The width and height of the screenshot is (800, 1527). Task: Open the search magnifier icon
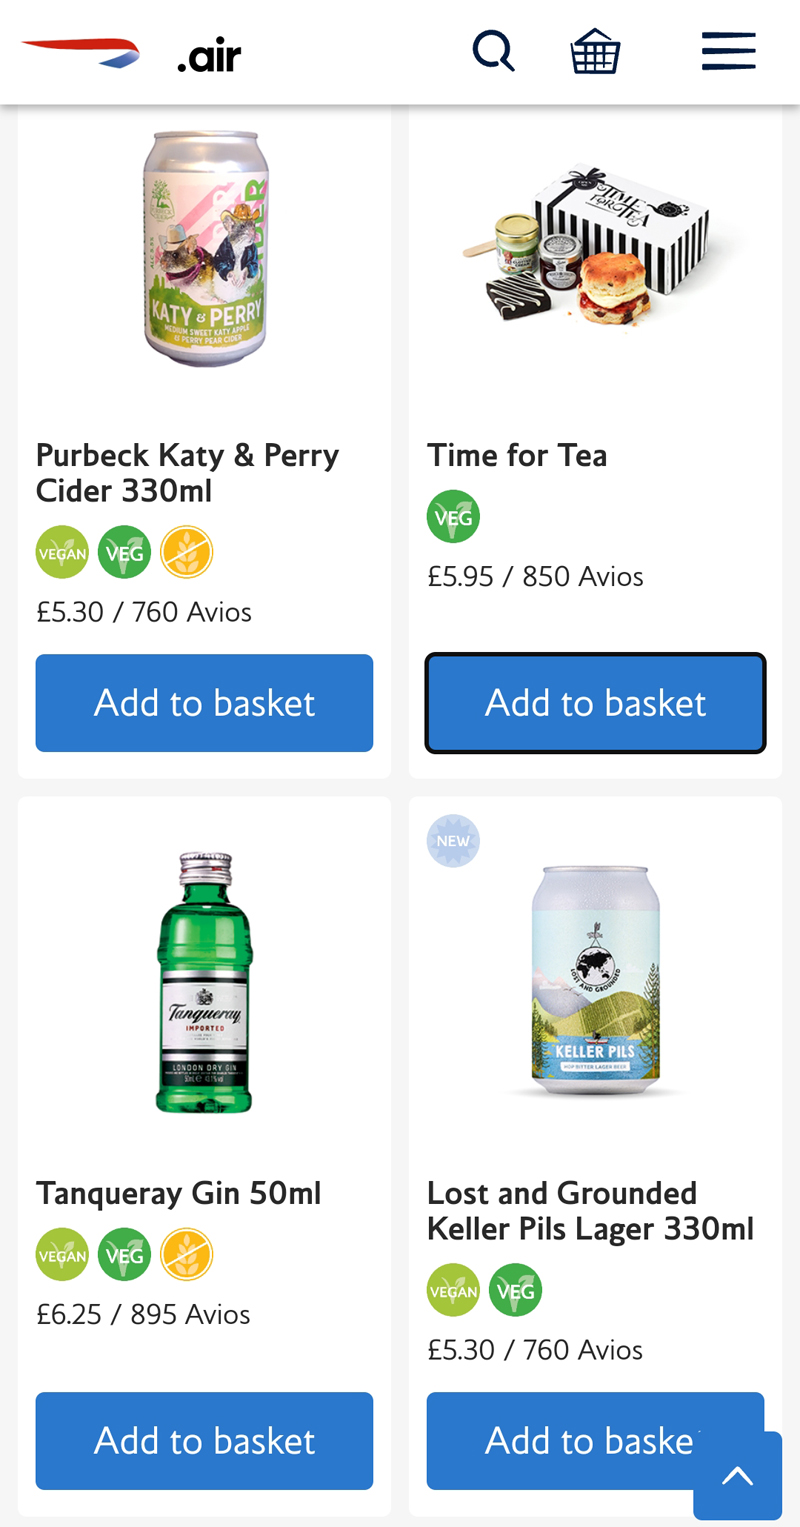[493, 51]
